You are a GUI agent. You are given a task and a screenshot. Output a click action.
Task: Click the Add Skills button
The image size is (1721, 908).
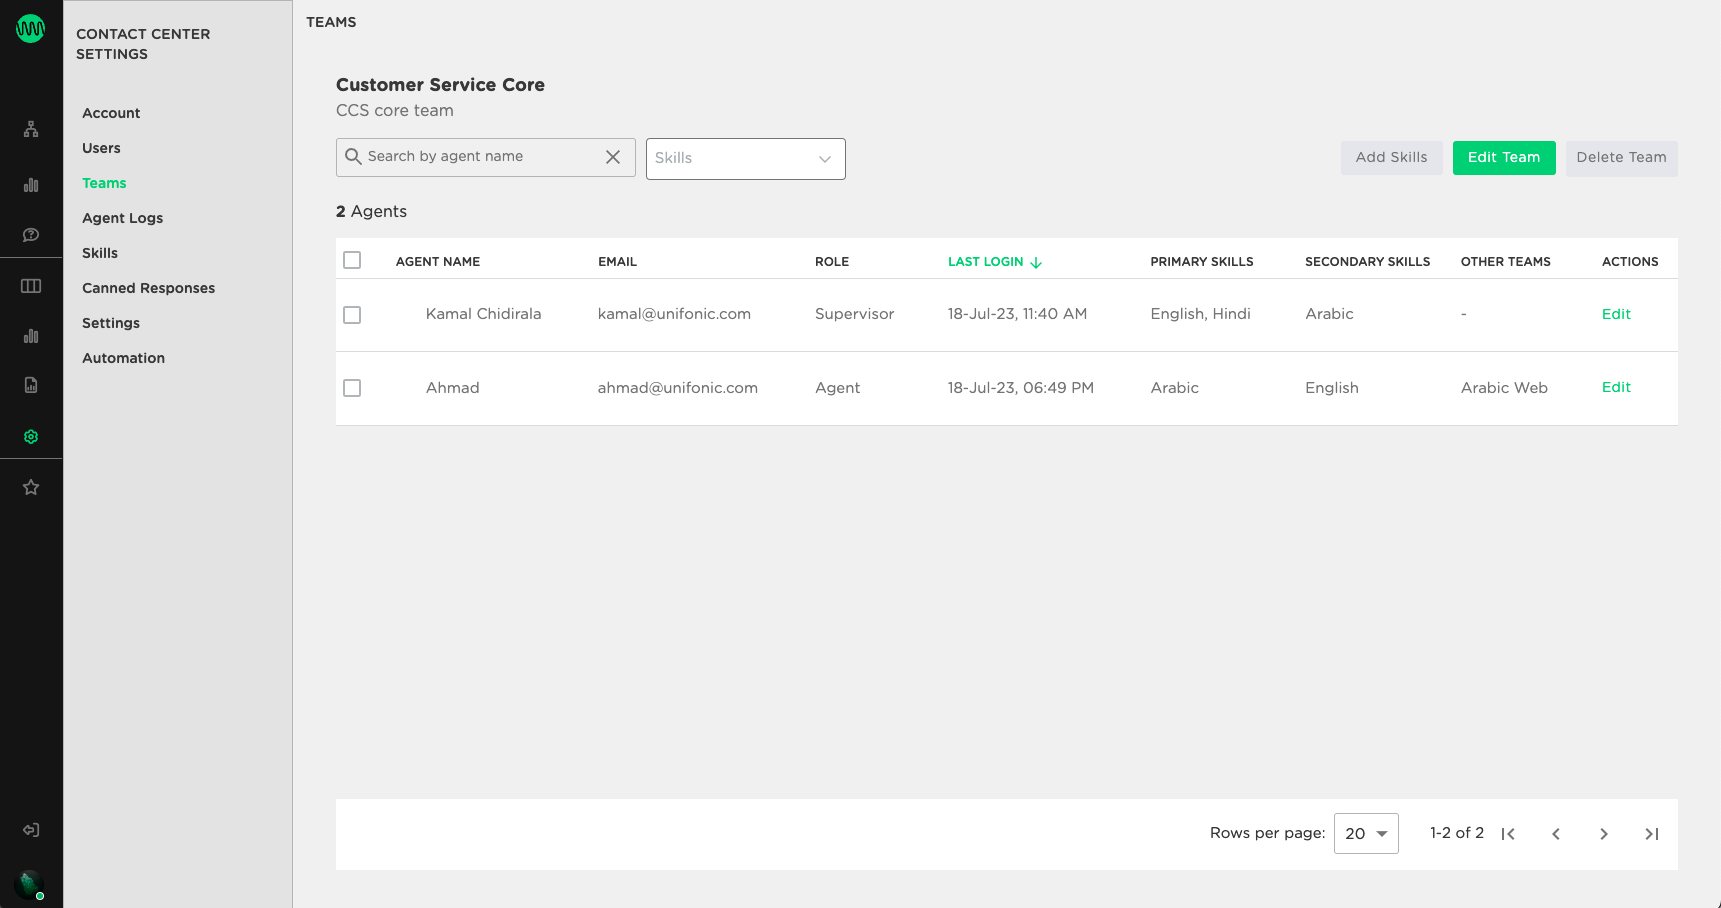tap(1392, 158)
